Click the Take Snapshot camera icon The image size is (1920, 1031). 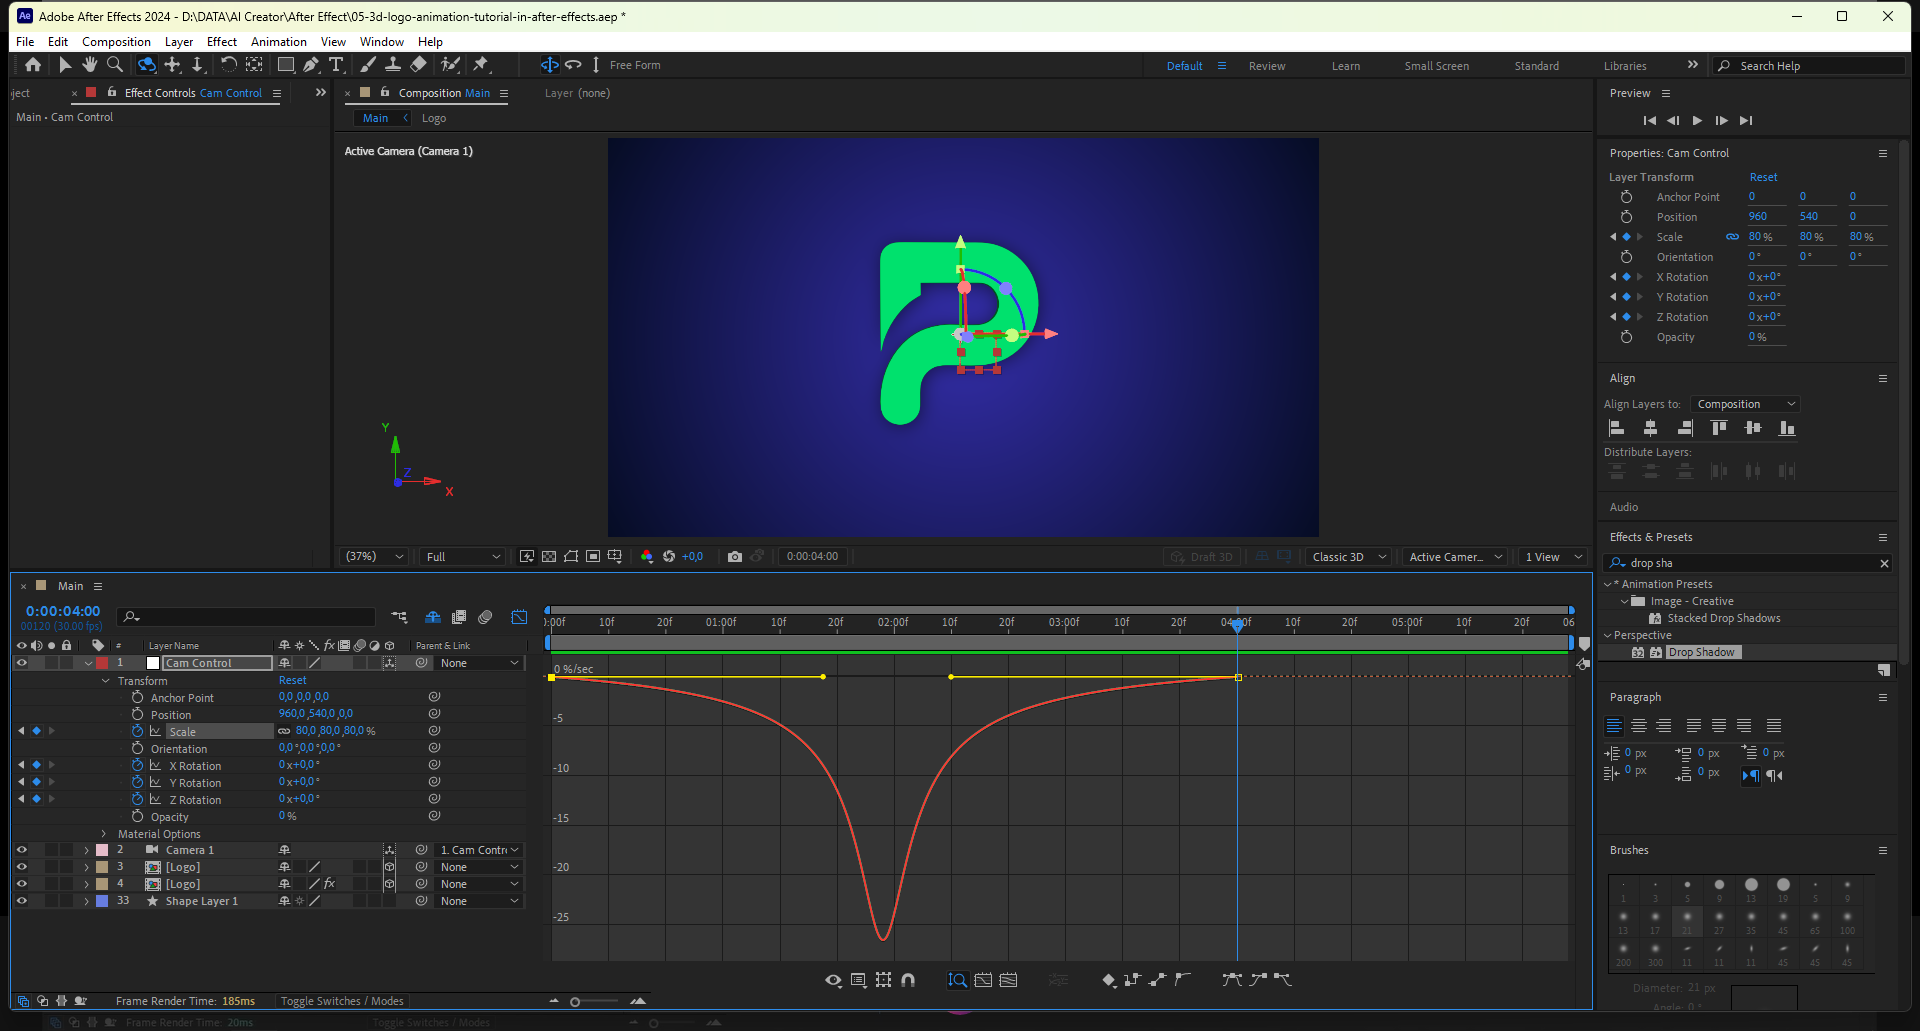[x=735, y=557]
